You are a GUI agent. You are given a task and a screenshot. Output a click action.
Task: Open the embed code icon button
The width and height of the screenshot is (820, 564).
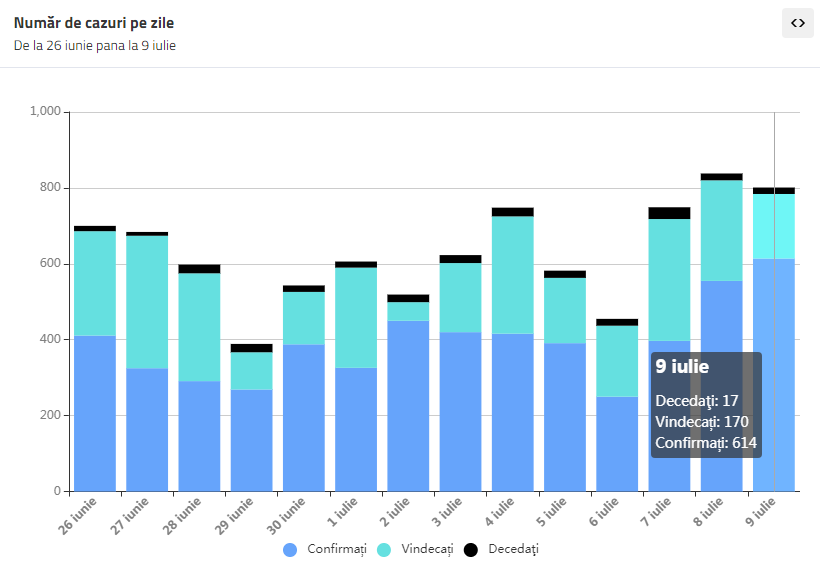point(798,23)
